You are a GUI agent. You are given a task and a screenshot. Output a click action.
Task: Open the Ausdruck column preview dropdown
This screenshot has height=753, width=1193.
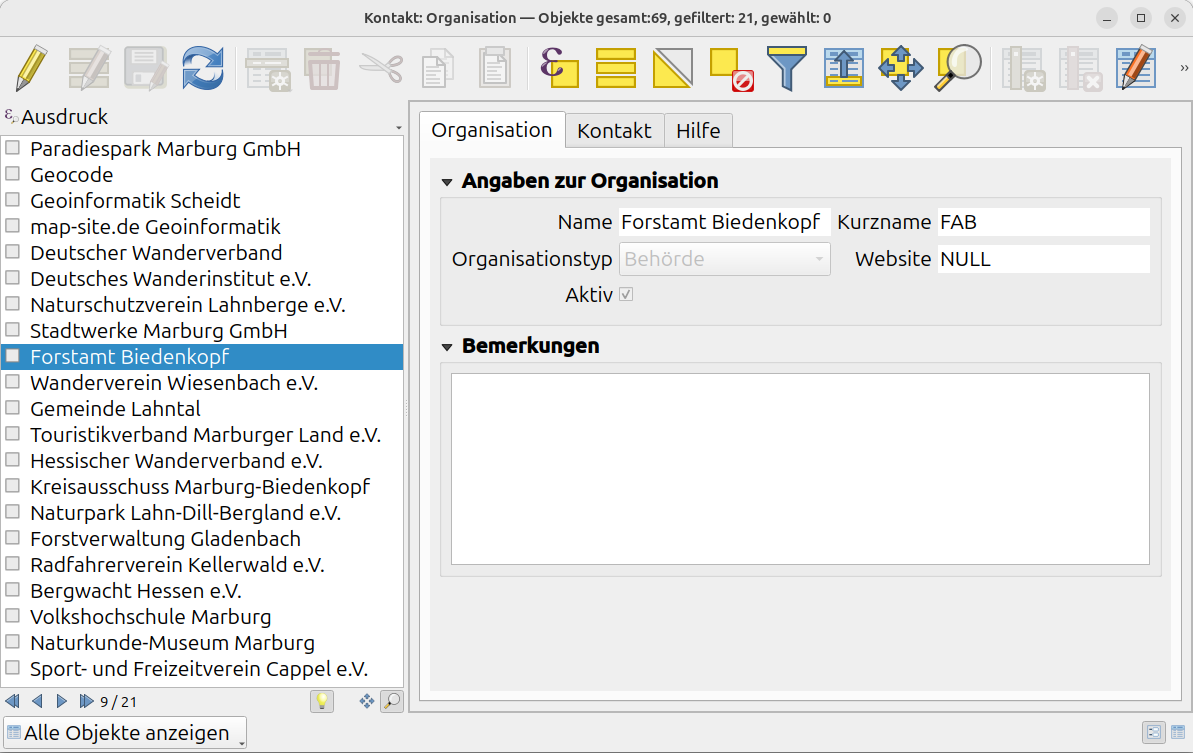coord(399,128)
